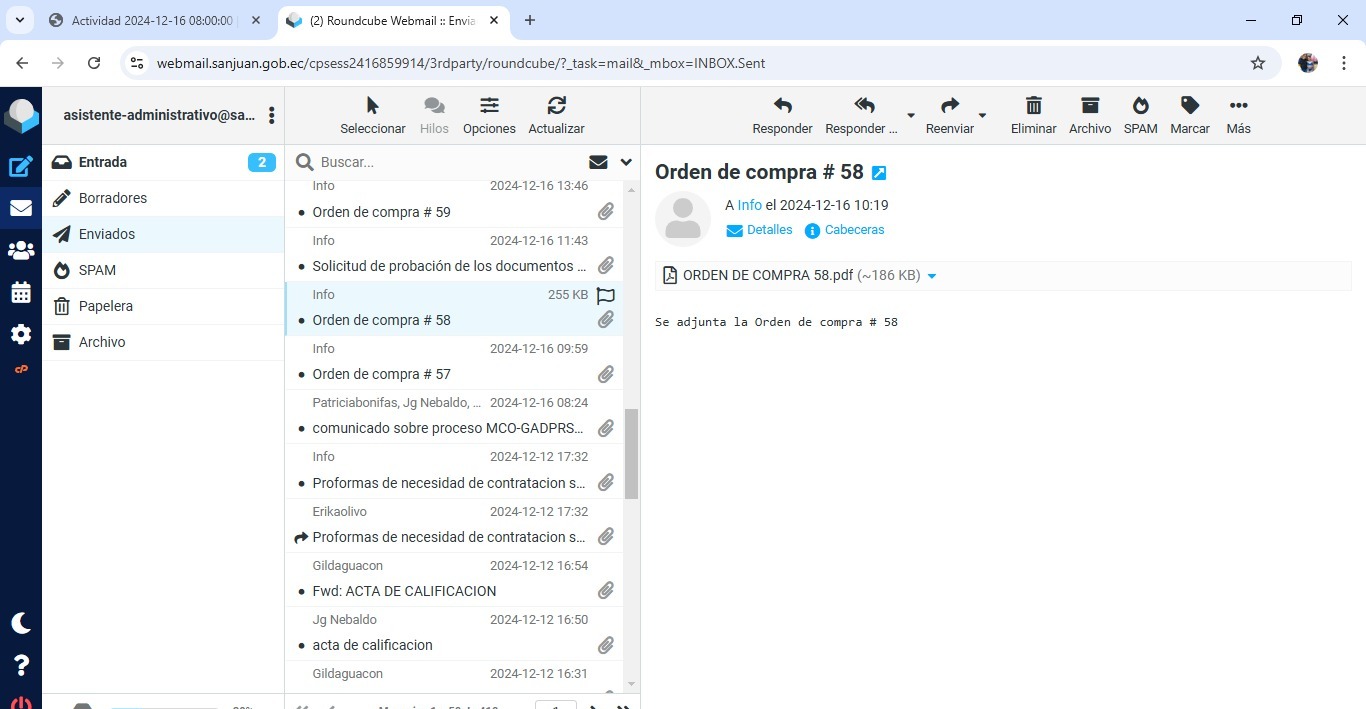
Task: Open message in new window icon
Action: (879, 173)
